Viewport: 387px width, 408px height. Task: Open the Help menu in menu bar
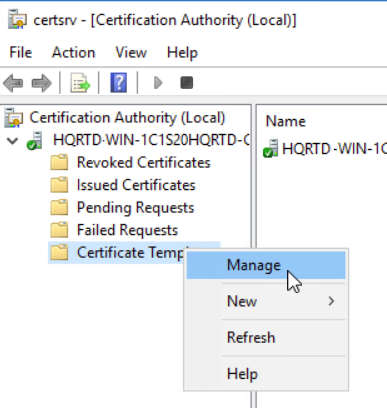pyautogui.click(x=182, y=53)
